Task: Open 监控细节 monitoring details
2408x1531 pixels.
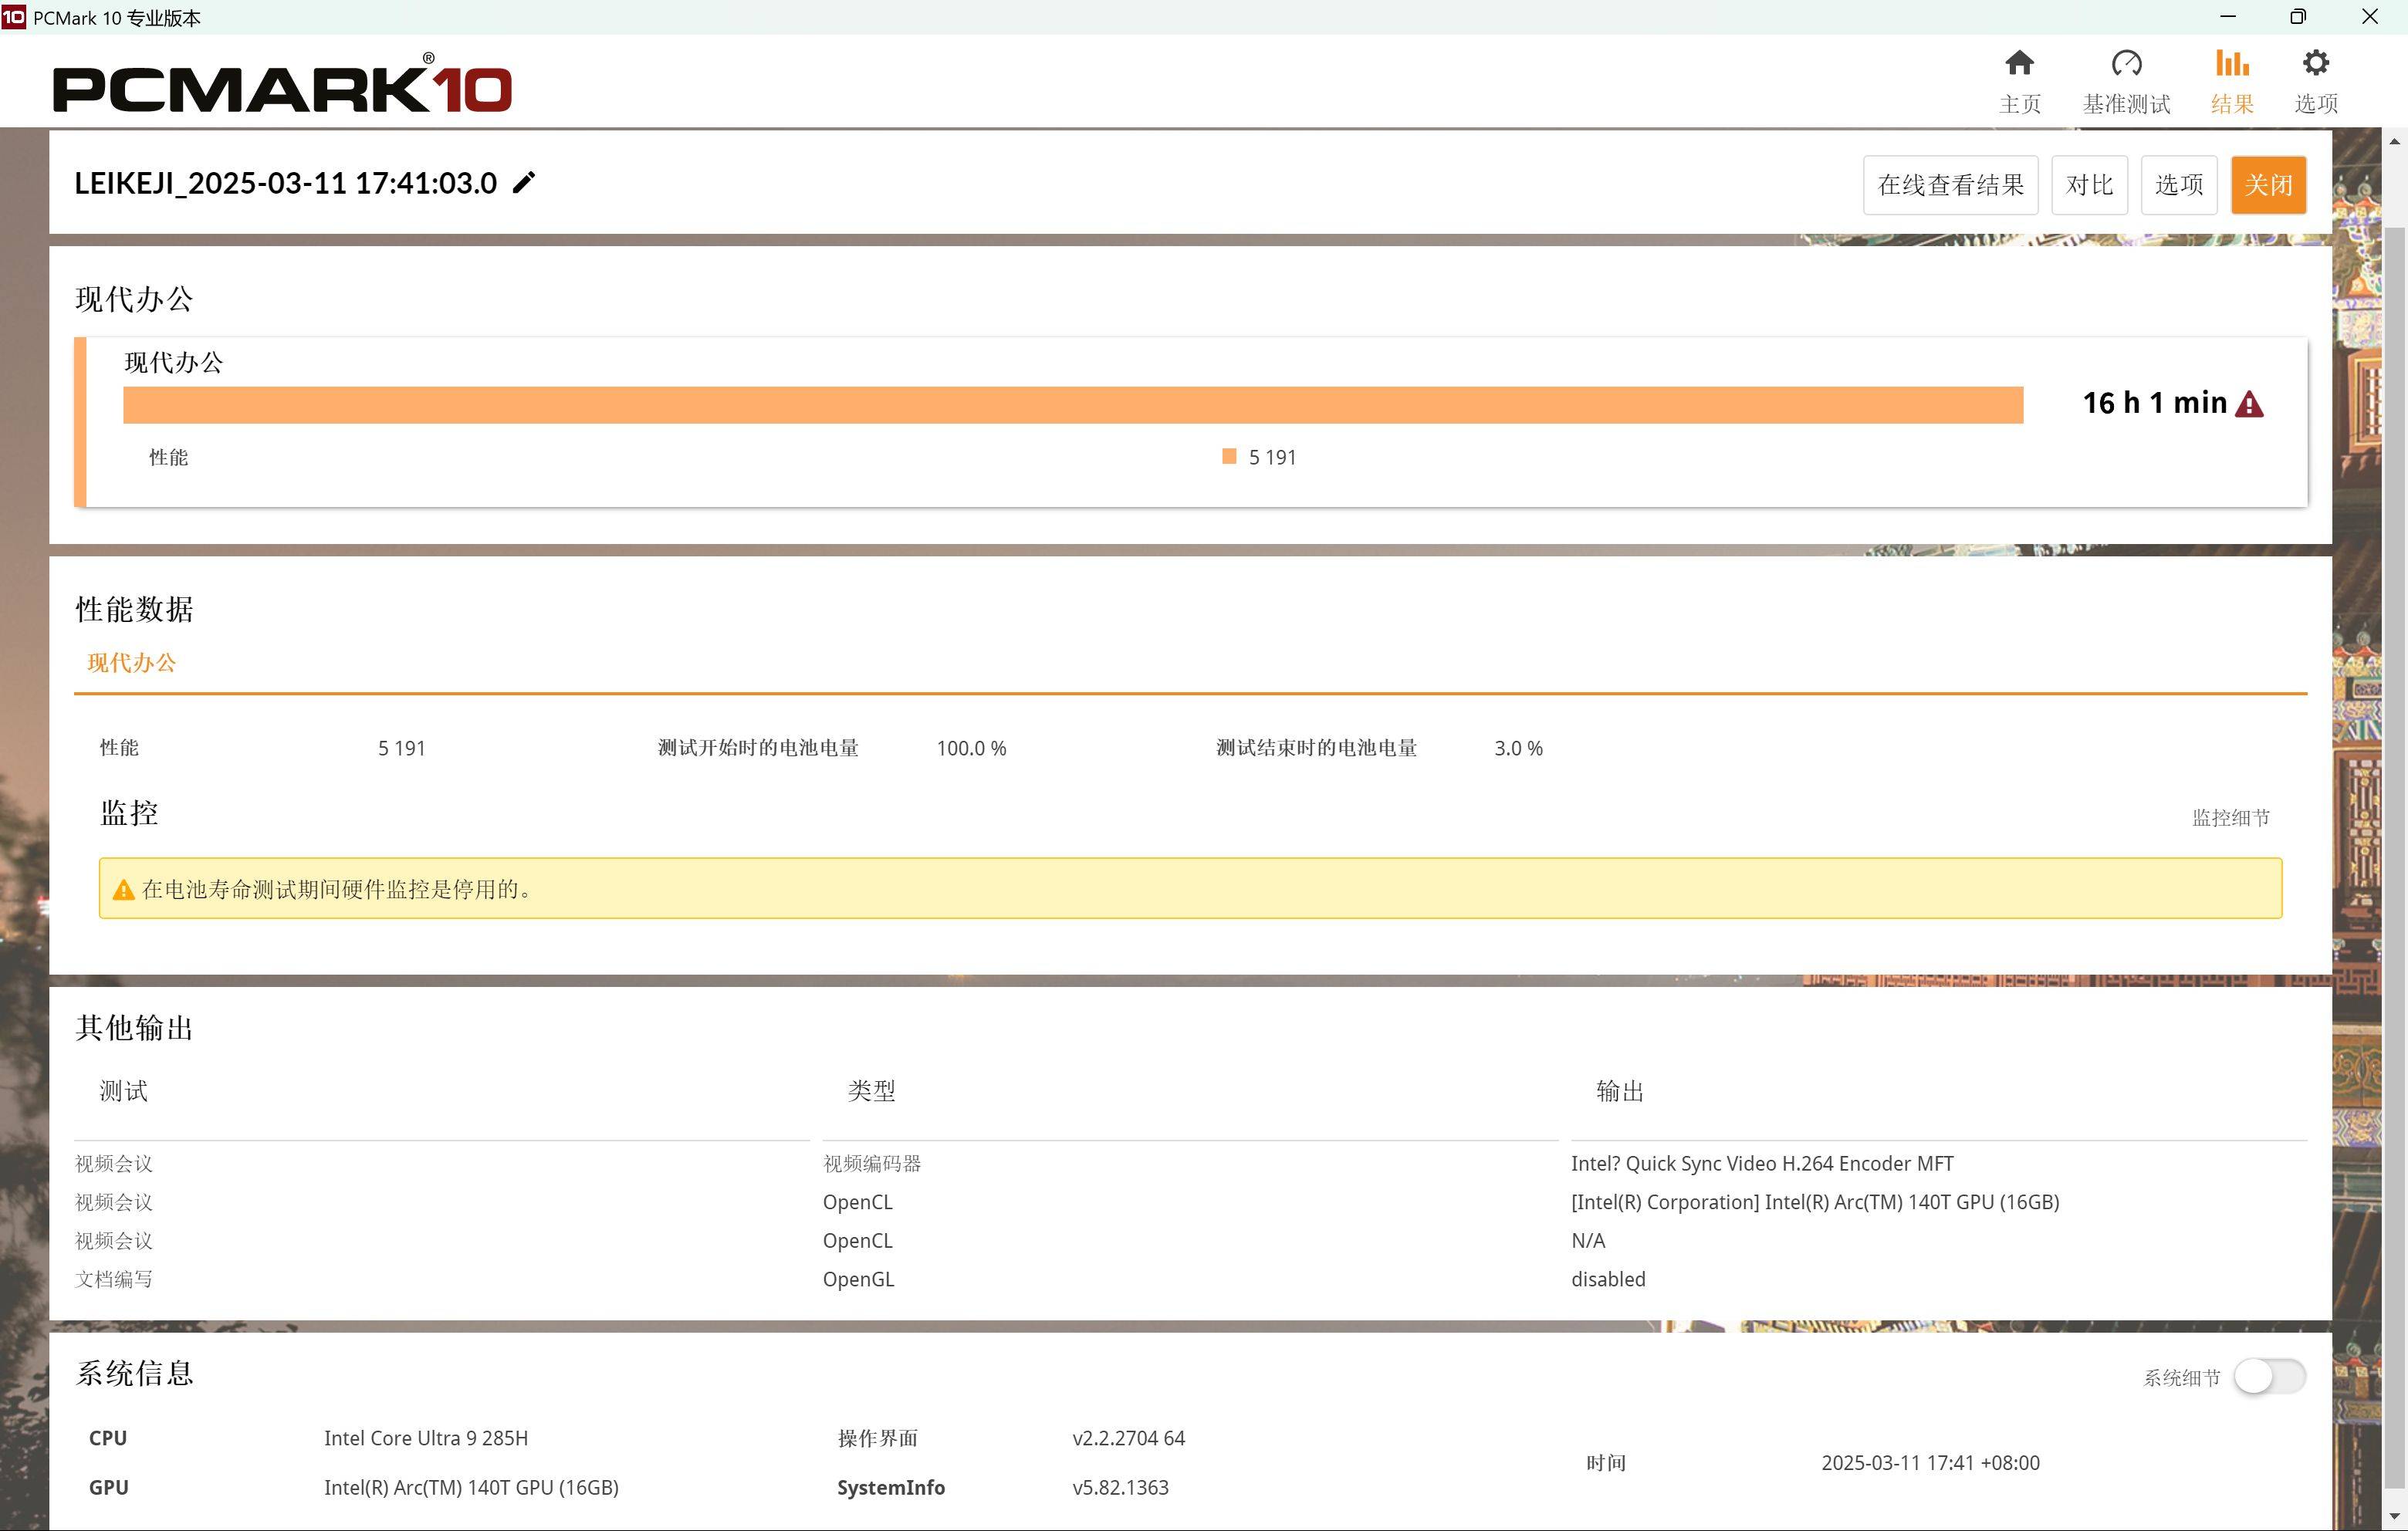Action: 2231,818
